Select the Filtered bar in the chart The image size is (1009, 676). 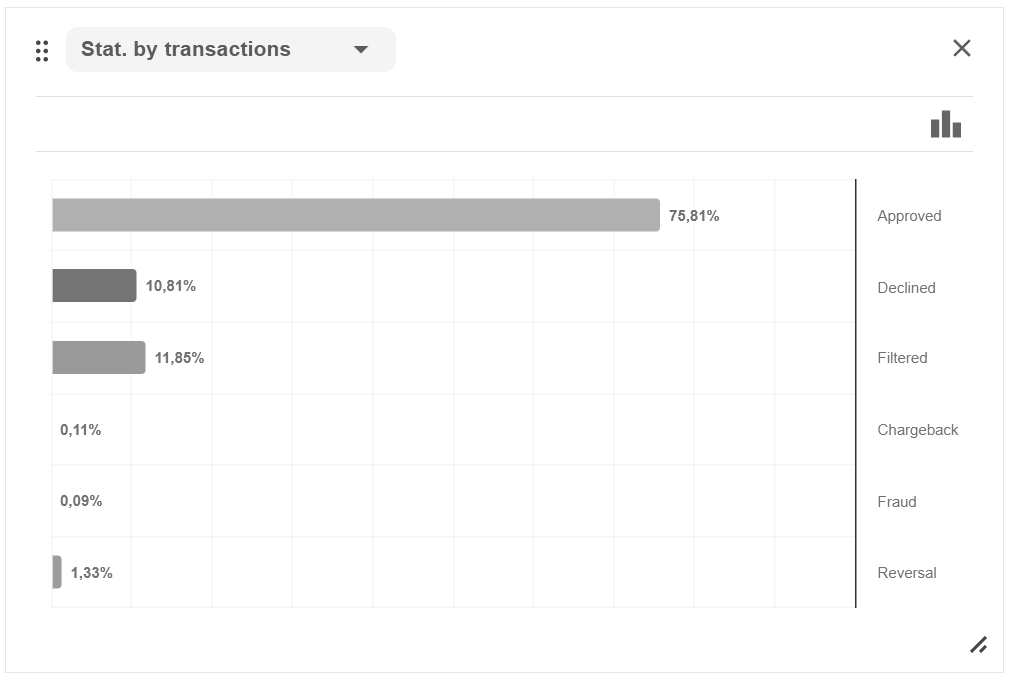tap(98, 357)
